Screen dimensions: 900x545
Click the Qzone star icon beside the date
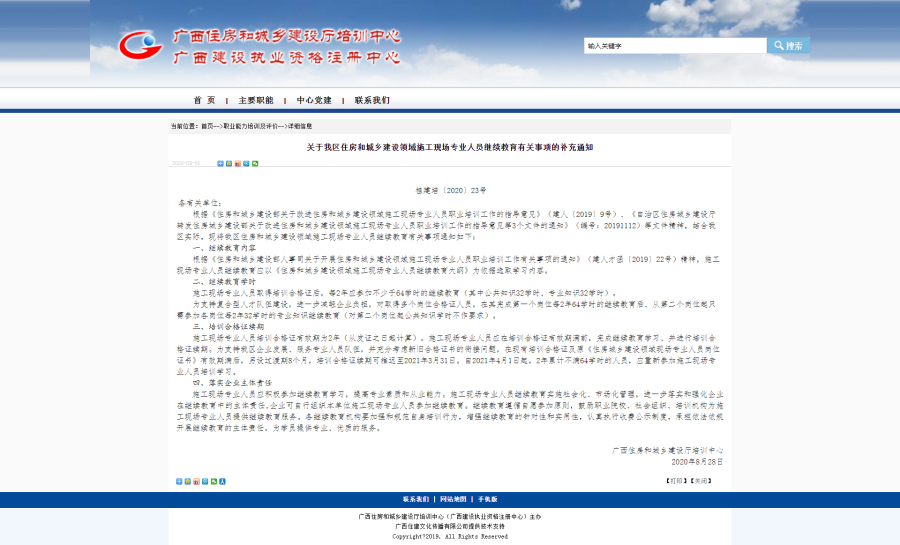228,164
